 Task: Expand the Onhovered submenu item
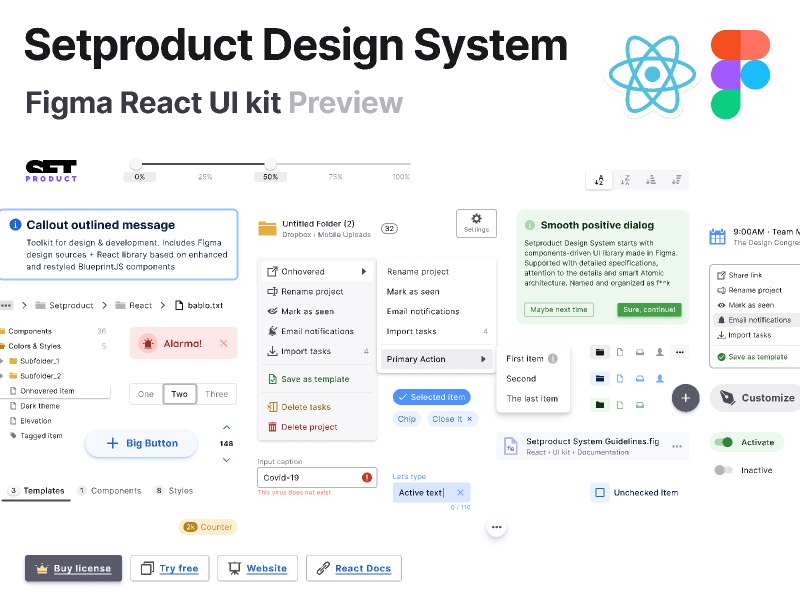[x=316, y=271]
